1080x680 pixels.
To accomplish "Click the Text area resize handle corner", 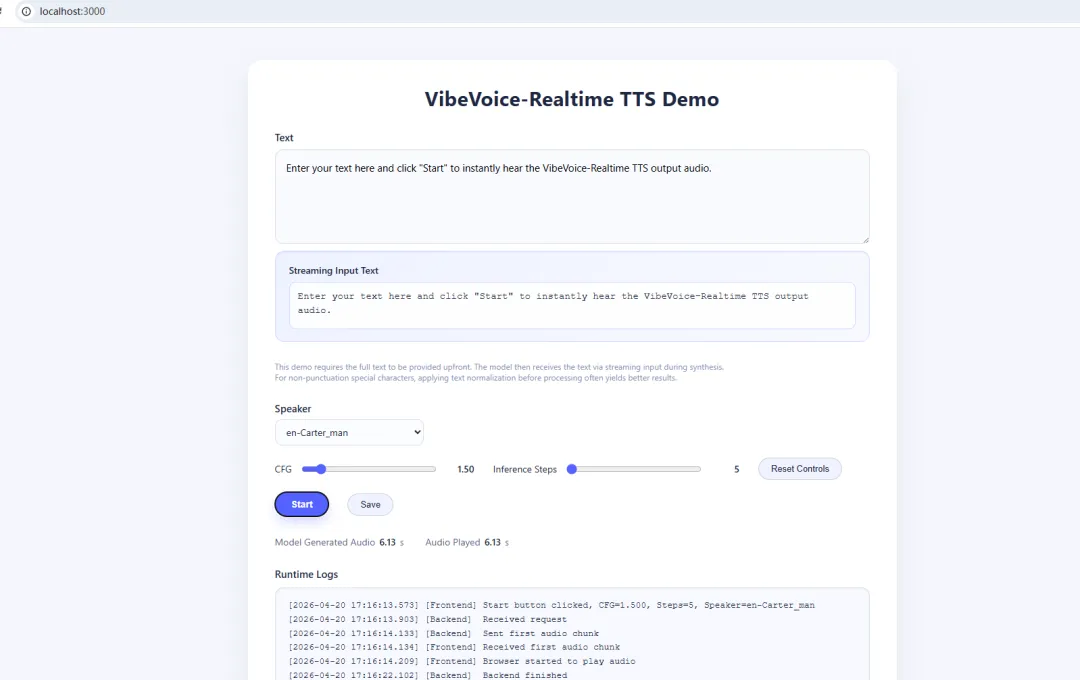I will [865, 239].
